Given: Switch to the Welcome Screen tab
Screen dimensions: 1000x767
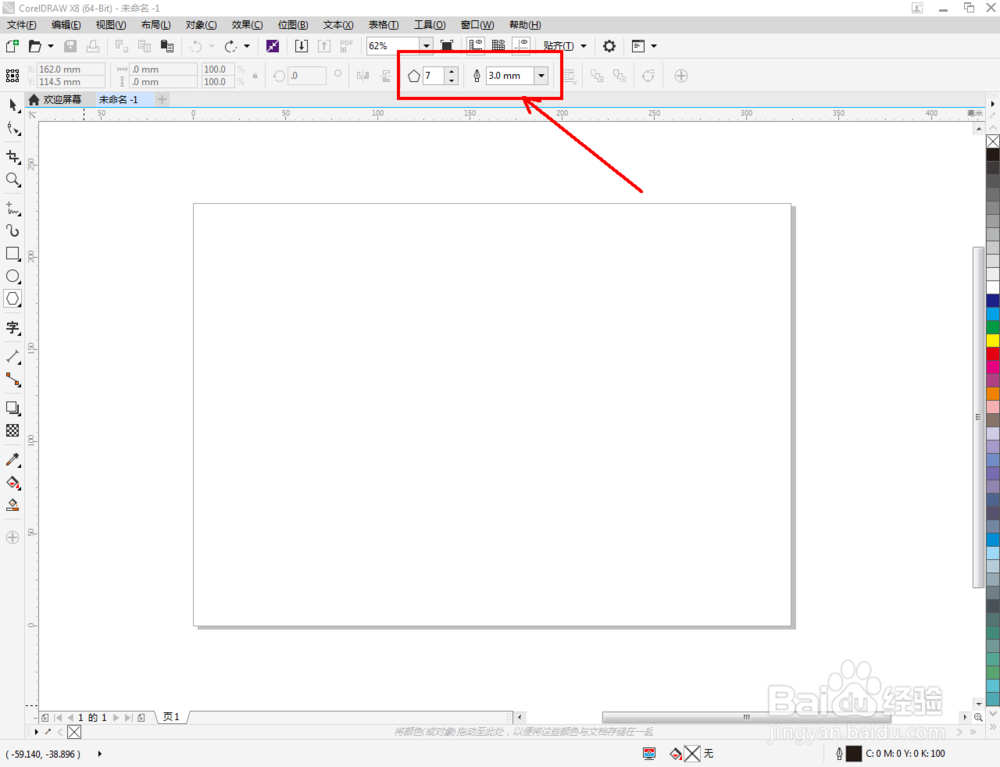Looking at the screenshot, I should pyautogui.click(x=55, y=99).
